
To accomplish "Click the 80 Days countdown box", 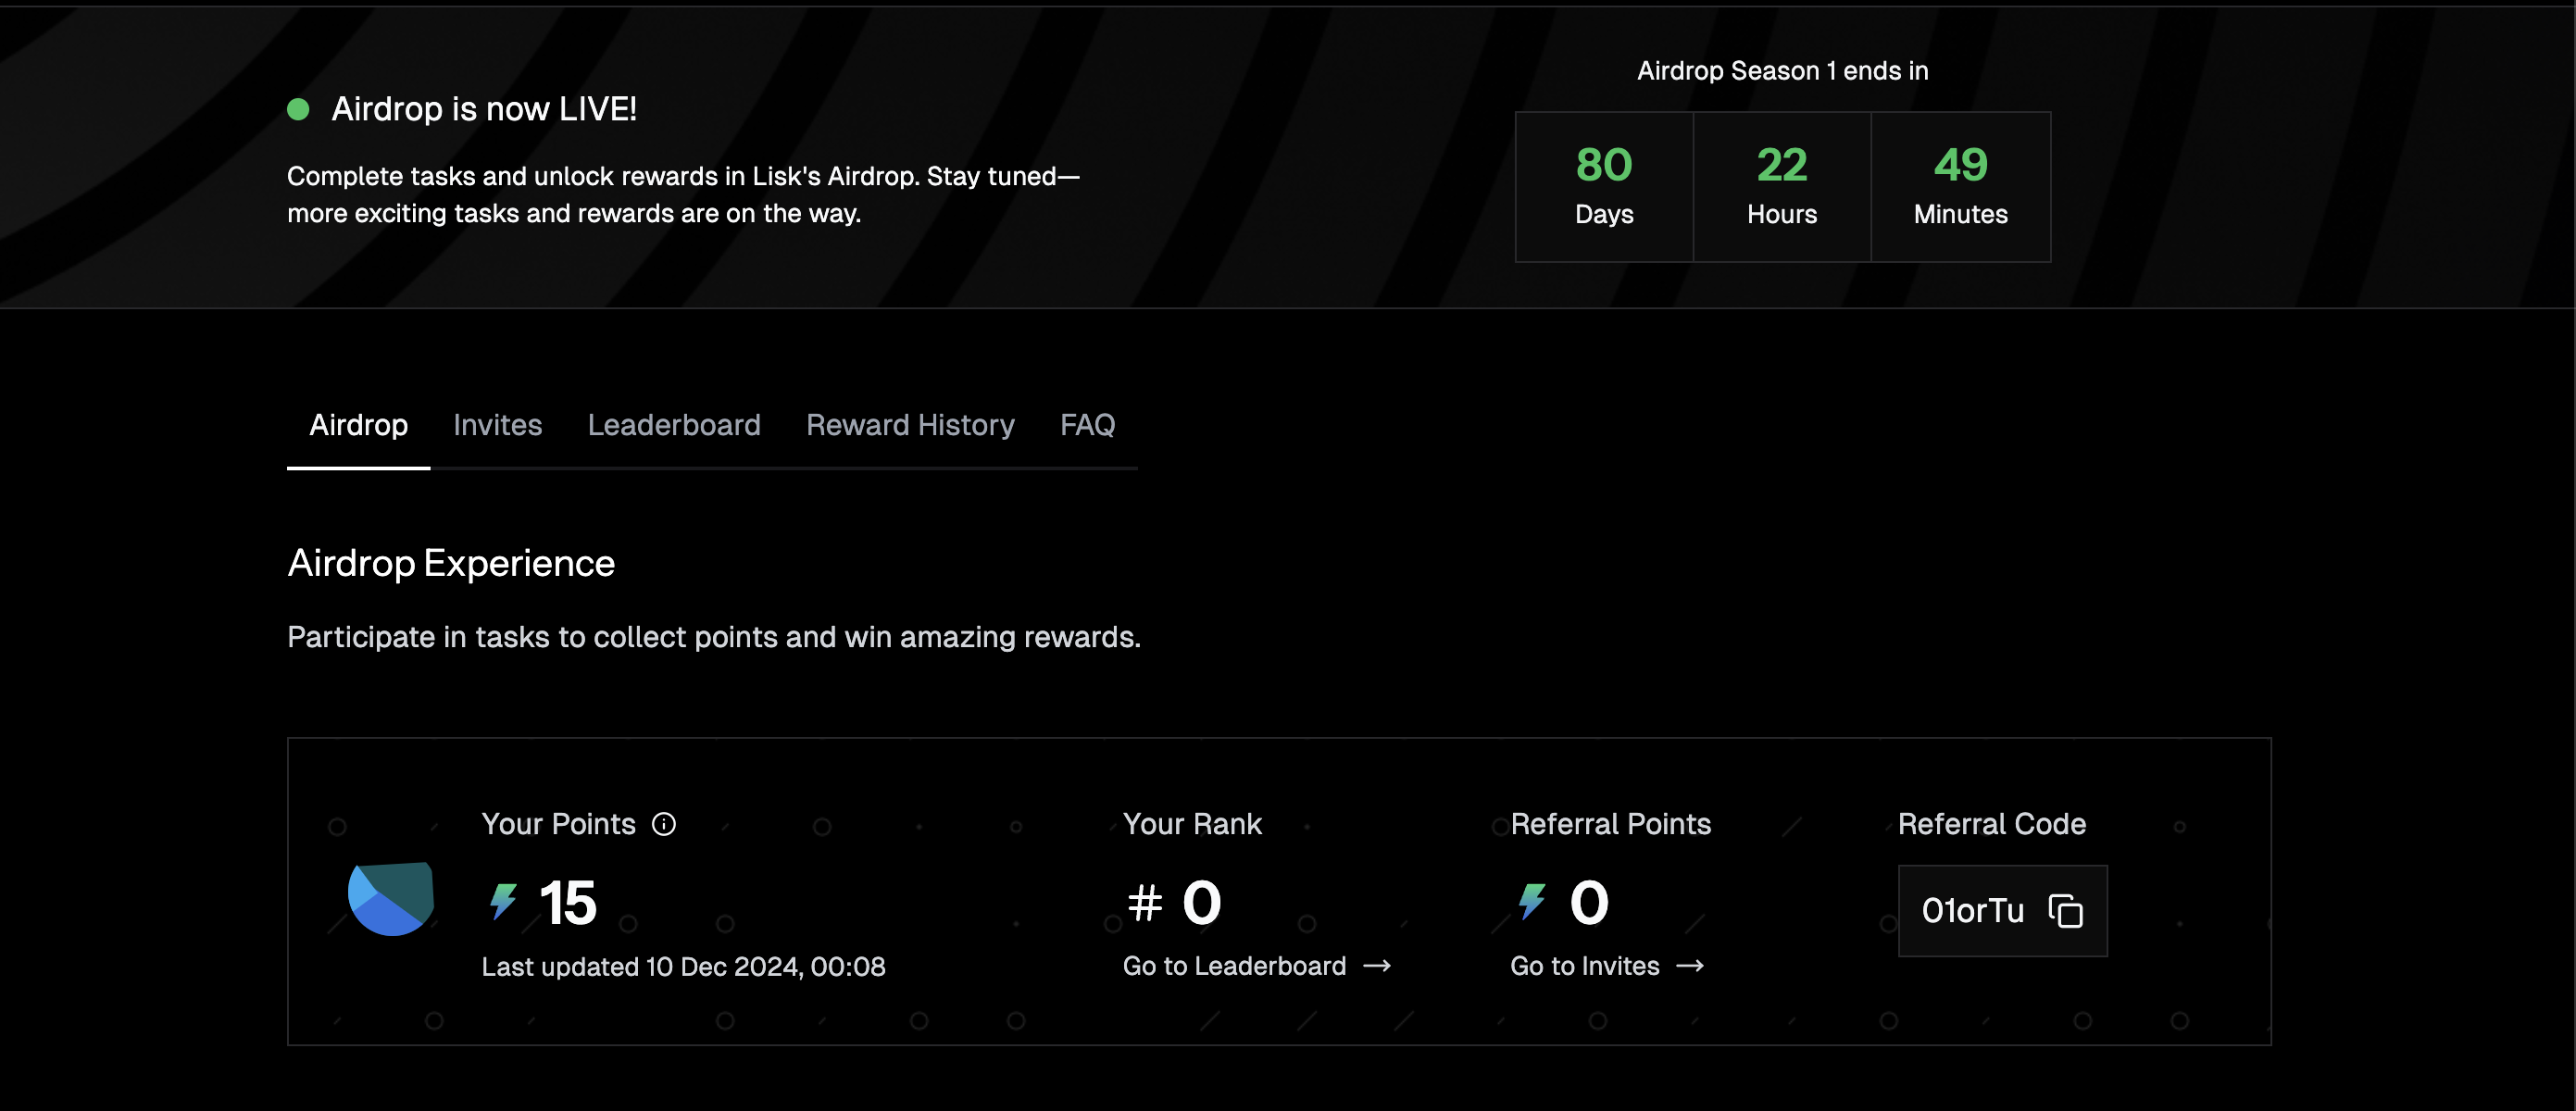I will click(1604, 187).
